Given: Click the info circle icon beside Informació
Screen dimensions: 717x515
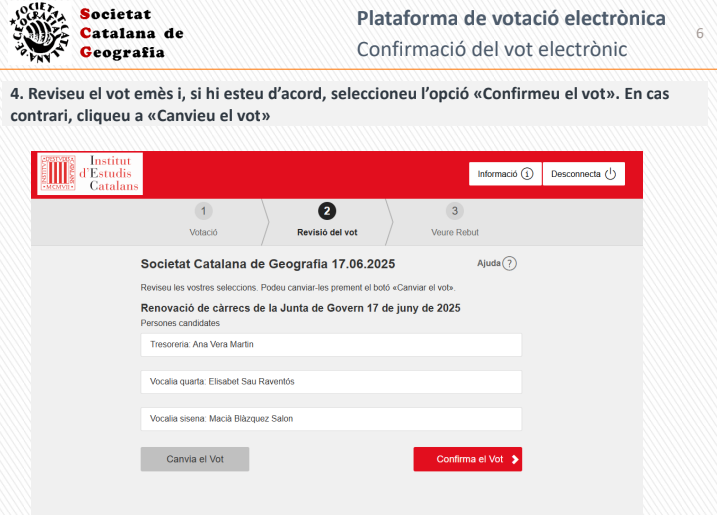Looking at the screenshot, I should [x=527, y=174].
